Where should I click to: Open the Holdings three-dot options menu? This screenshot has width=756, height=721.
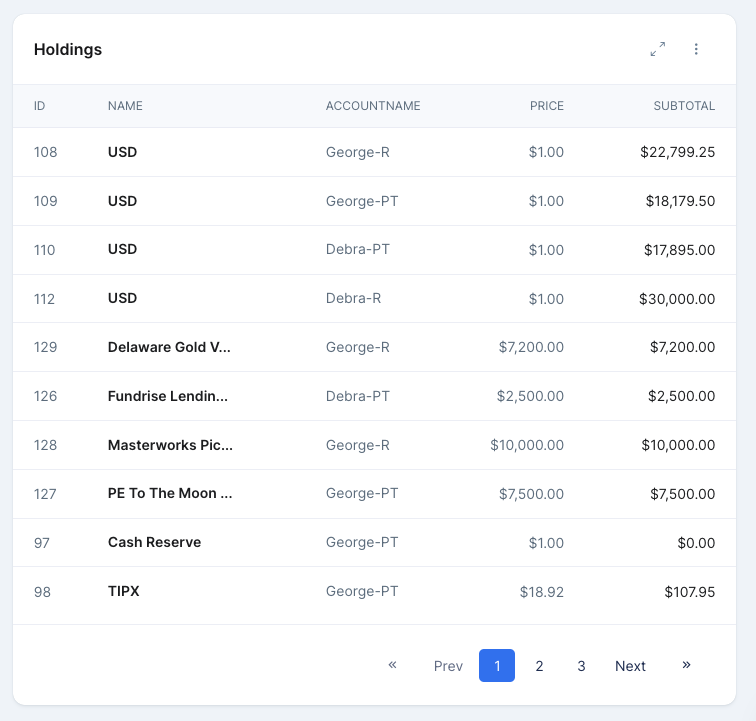(x=696, y=49)
